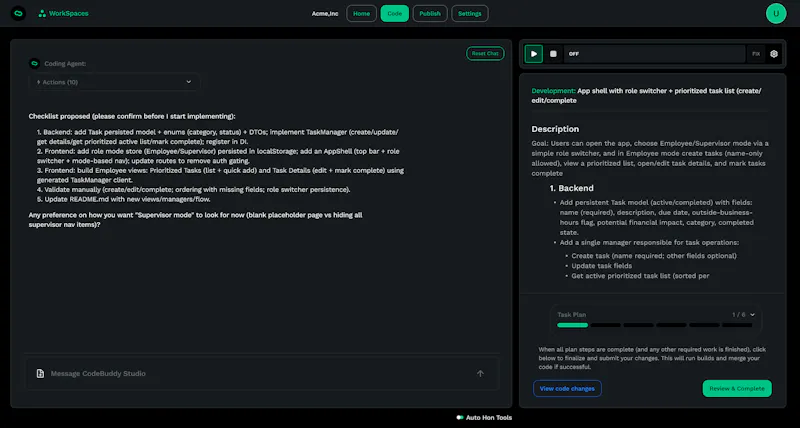Click Review & Complete button

(x=737, y=388)
